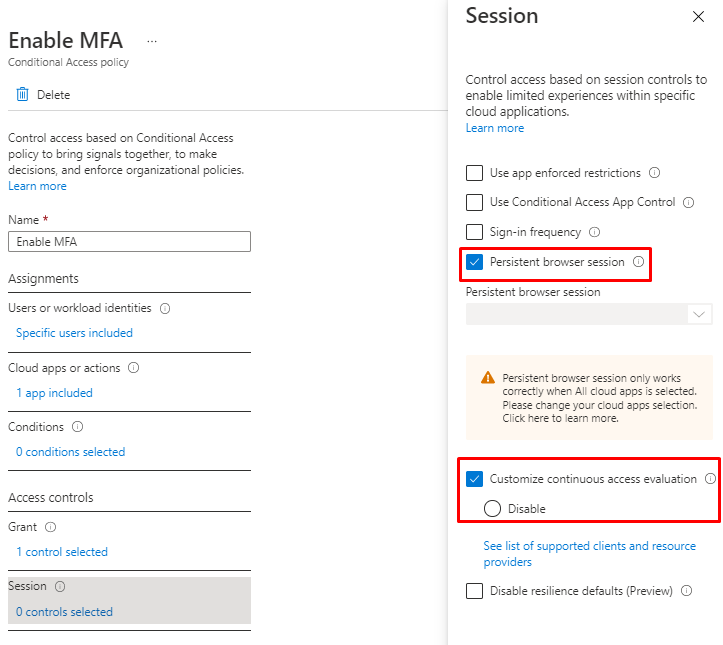Click info icon next to Cloud apps or actions
Viewport: 723px width, 645px height.
pos(133,368)
